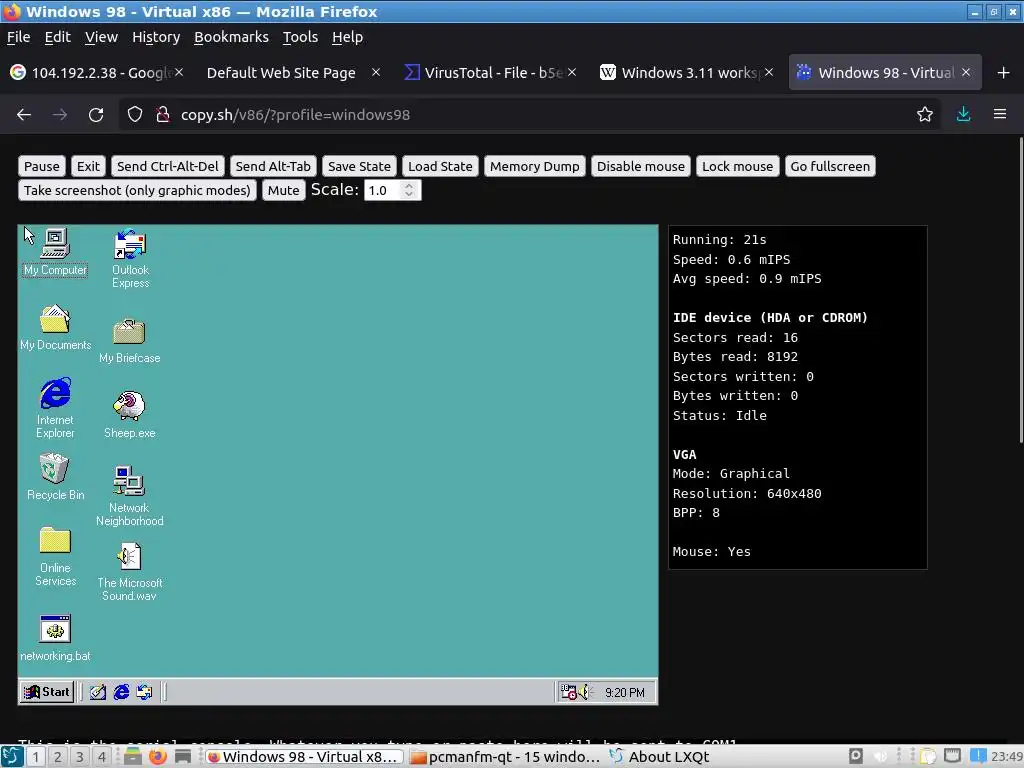This screenshot has width=1024, height=768.
Task: Switch to the About LXQt taskbar window
Action: pos(660,757)
